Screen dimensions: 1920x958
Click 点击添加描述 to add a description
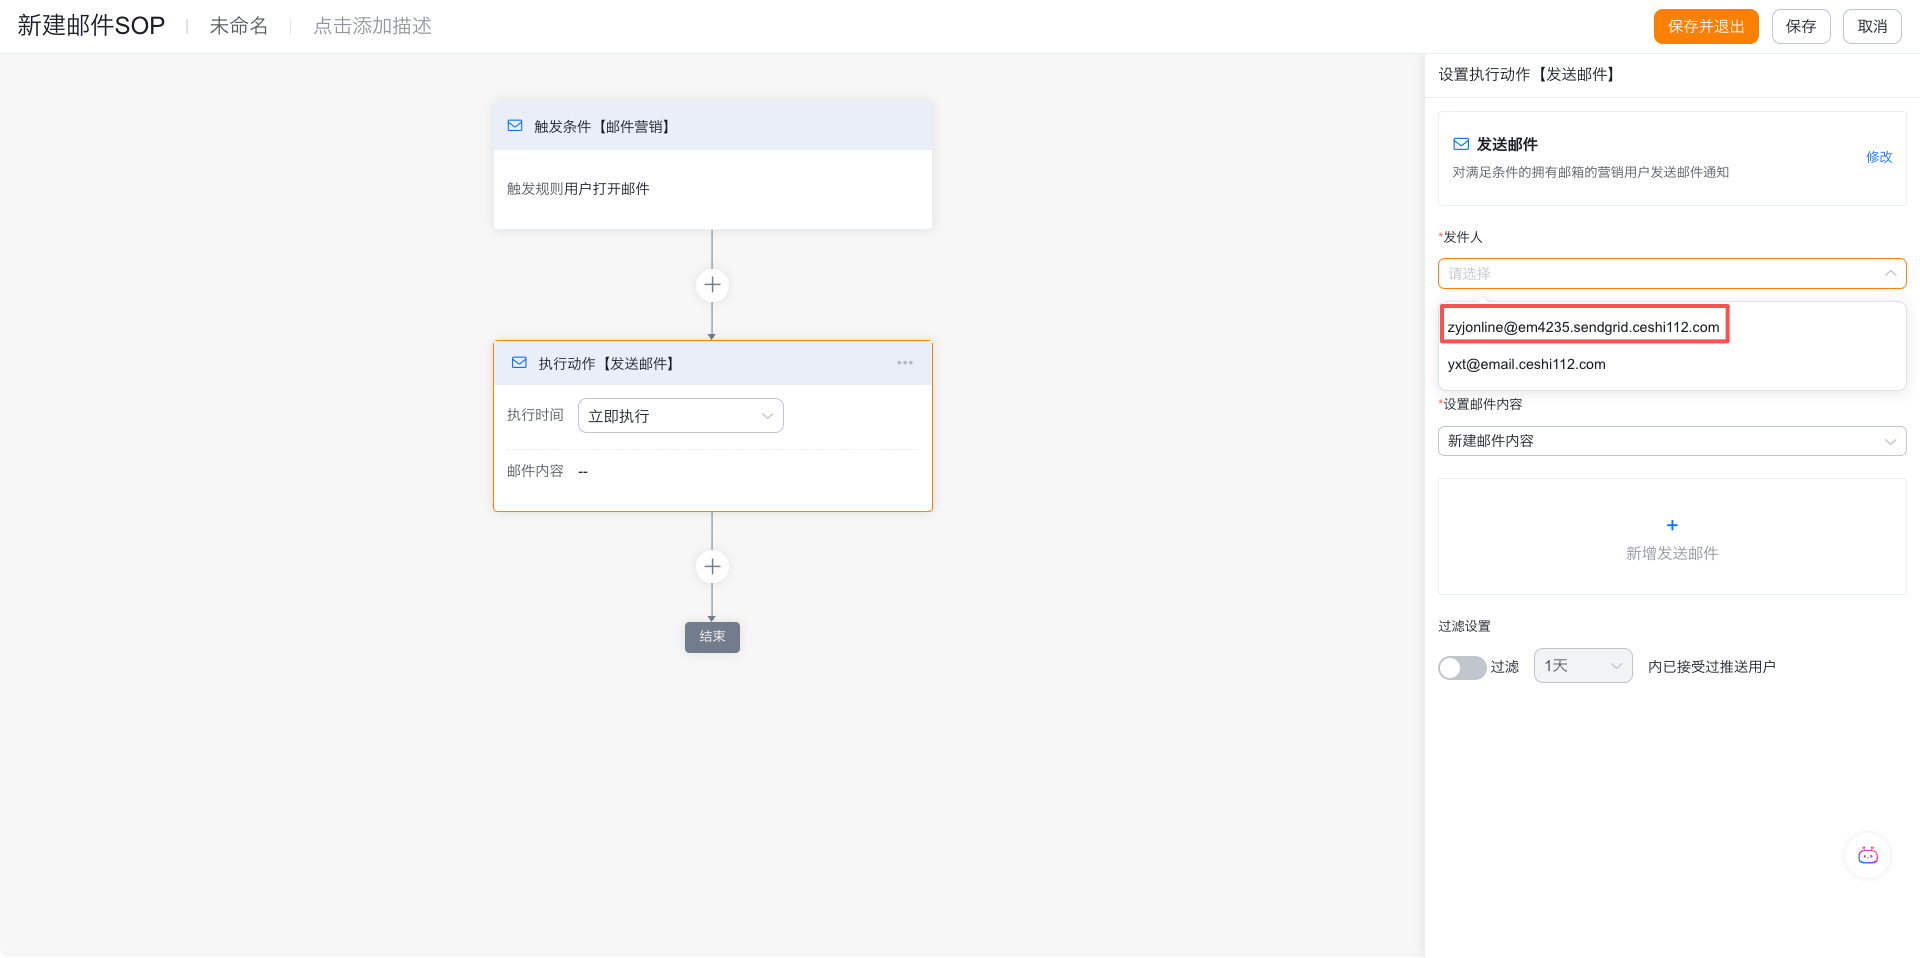[x=372, y=26]
